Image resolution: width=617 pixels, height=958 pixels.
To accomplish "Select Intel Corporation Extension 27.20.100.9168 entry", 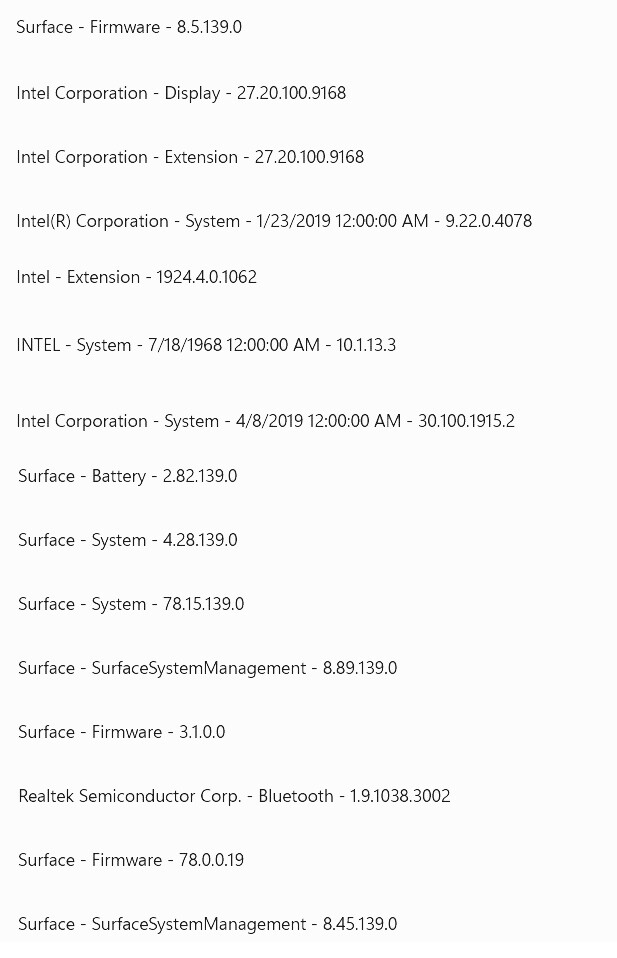I will [x=190, y=157].
